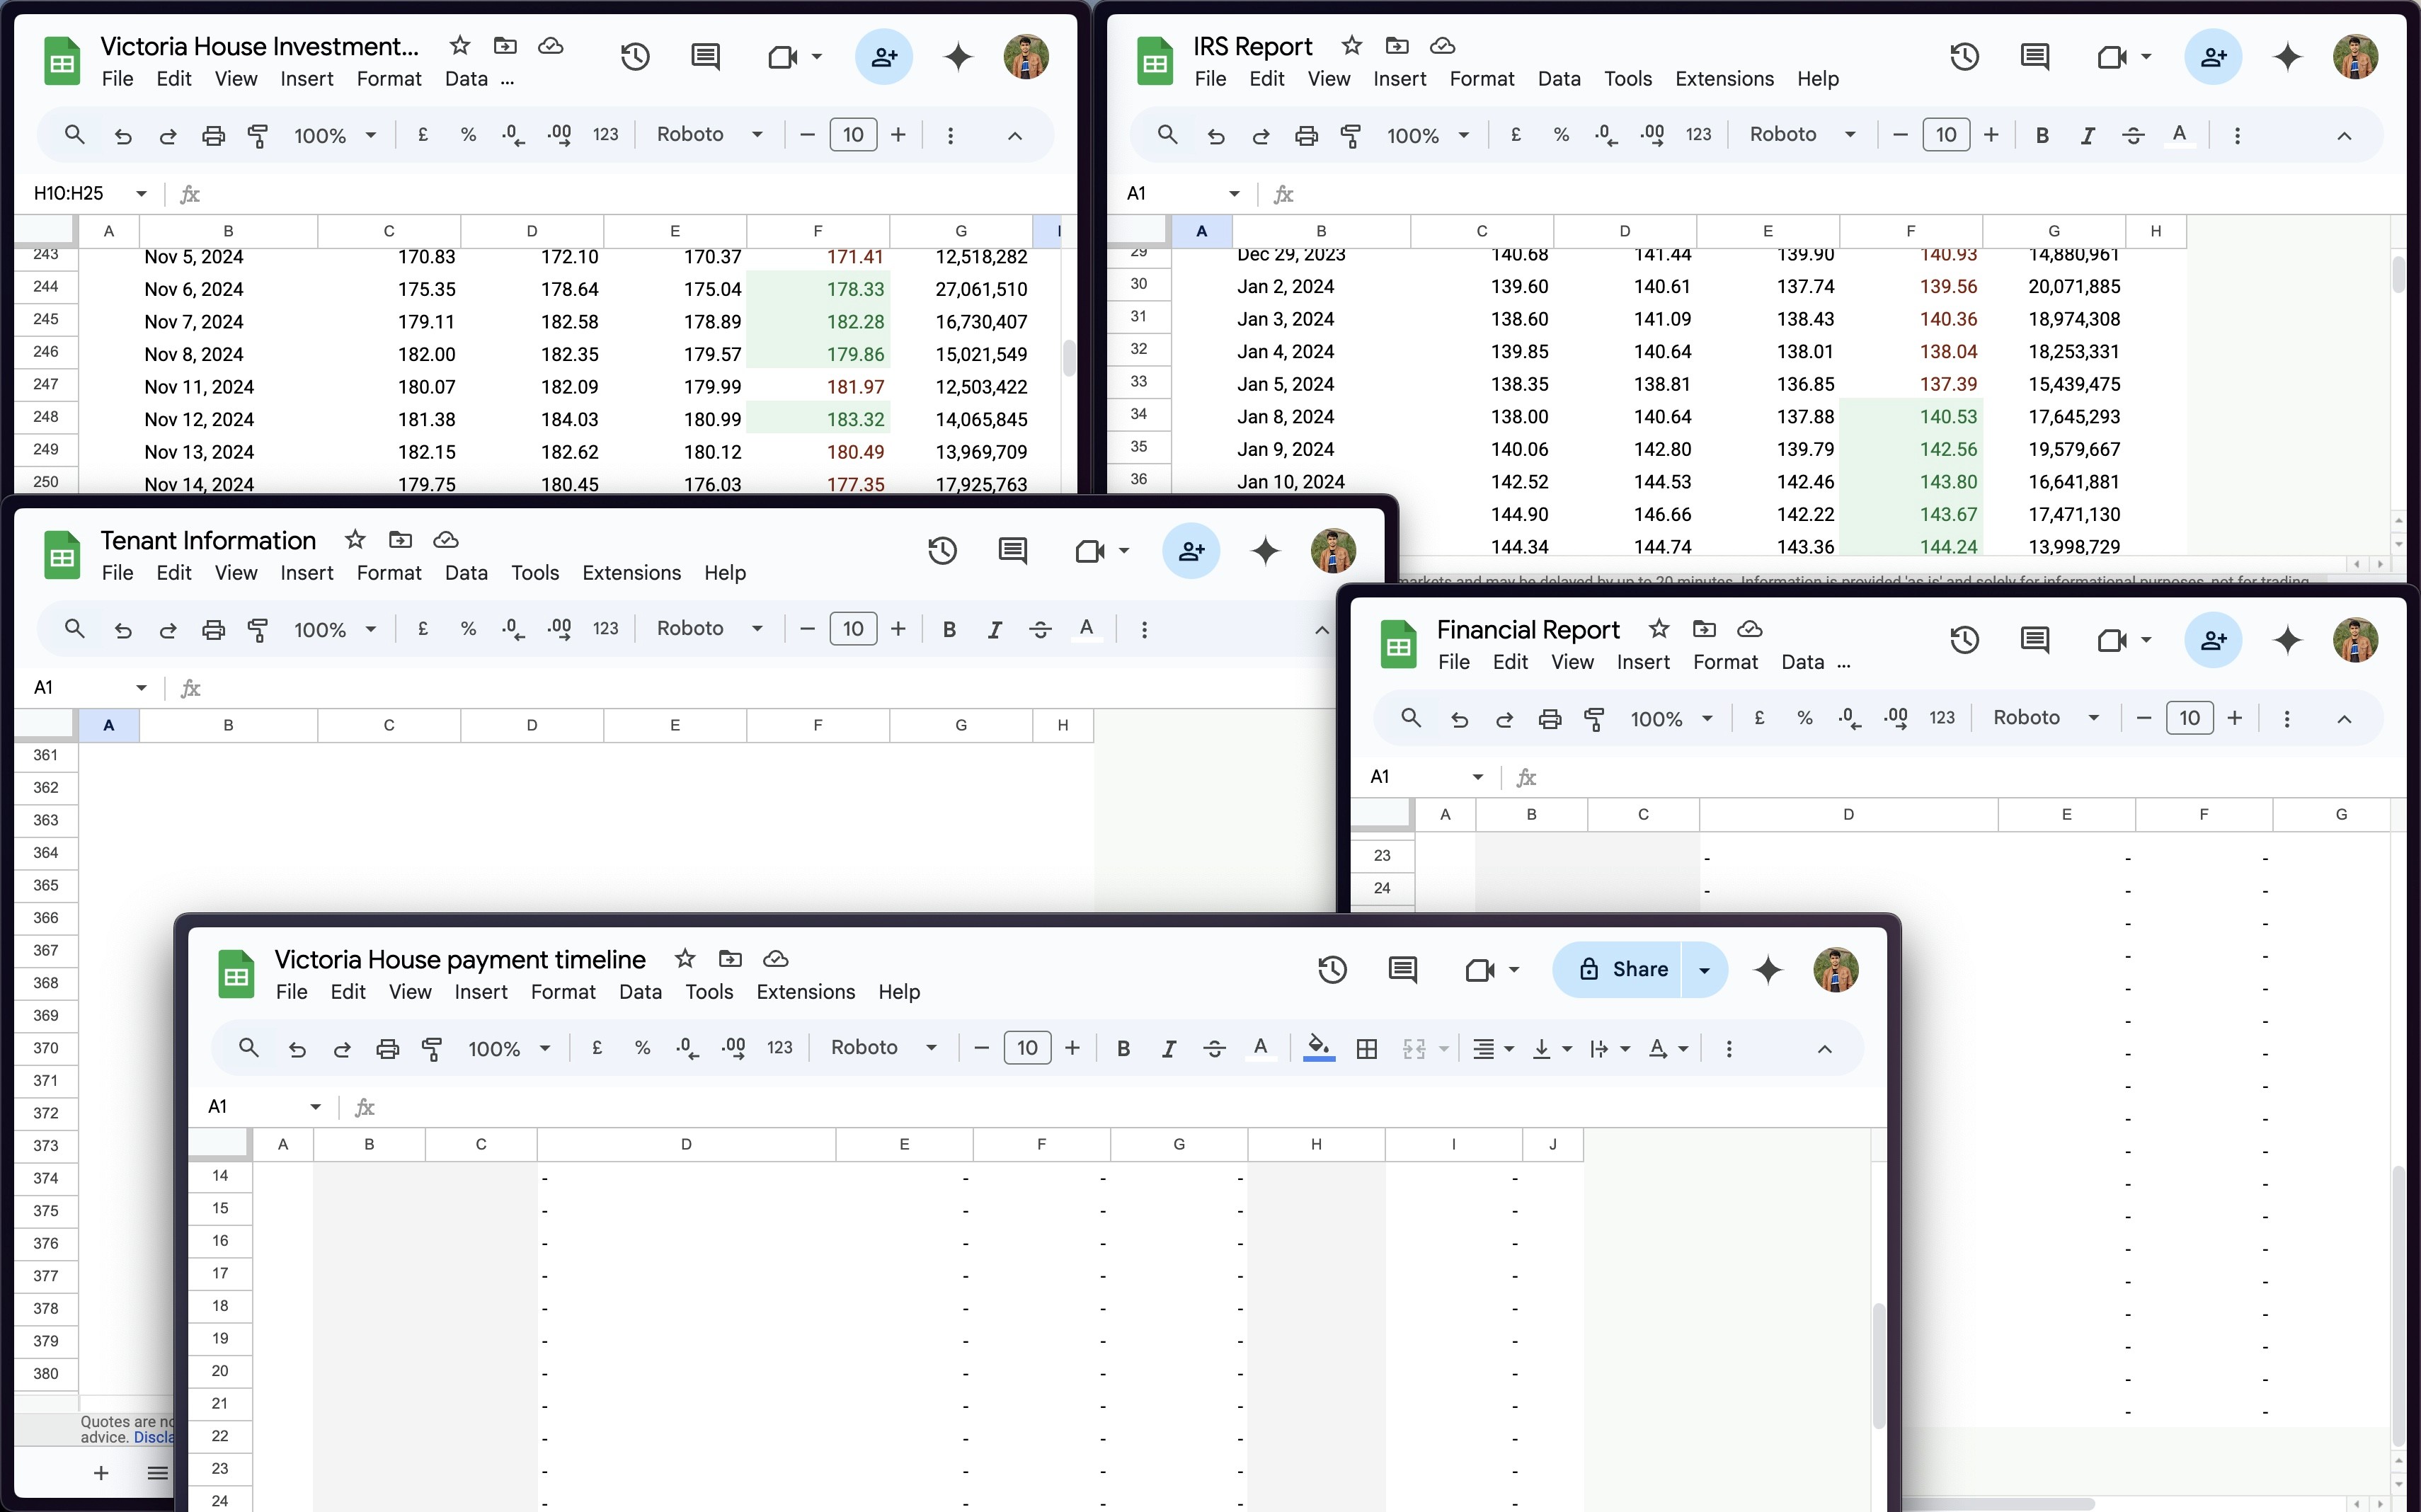Star the Victoria House payment timeline spreadsheet
This screenshot has height=1512, width=2421.
pyautogui.click(x=684, y=958)
